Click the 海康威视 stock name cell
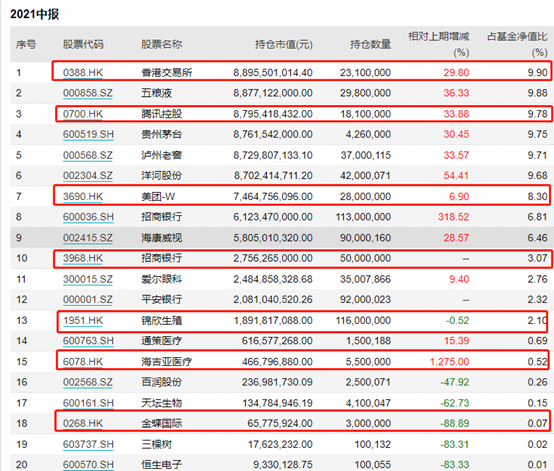Screen dimensions: 554x471 (x=162, y=238)
